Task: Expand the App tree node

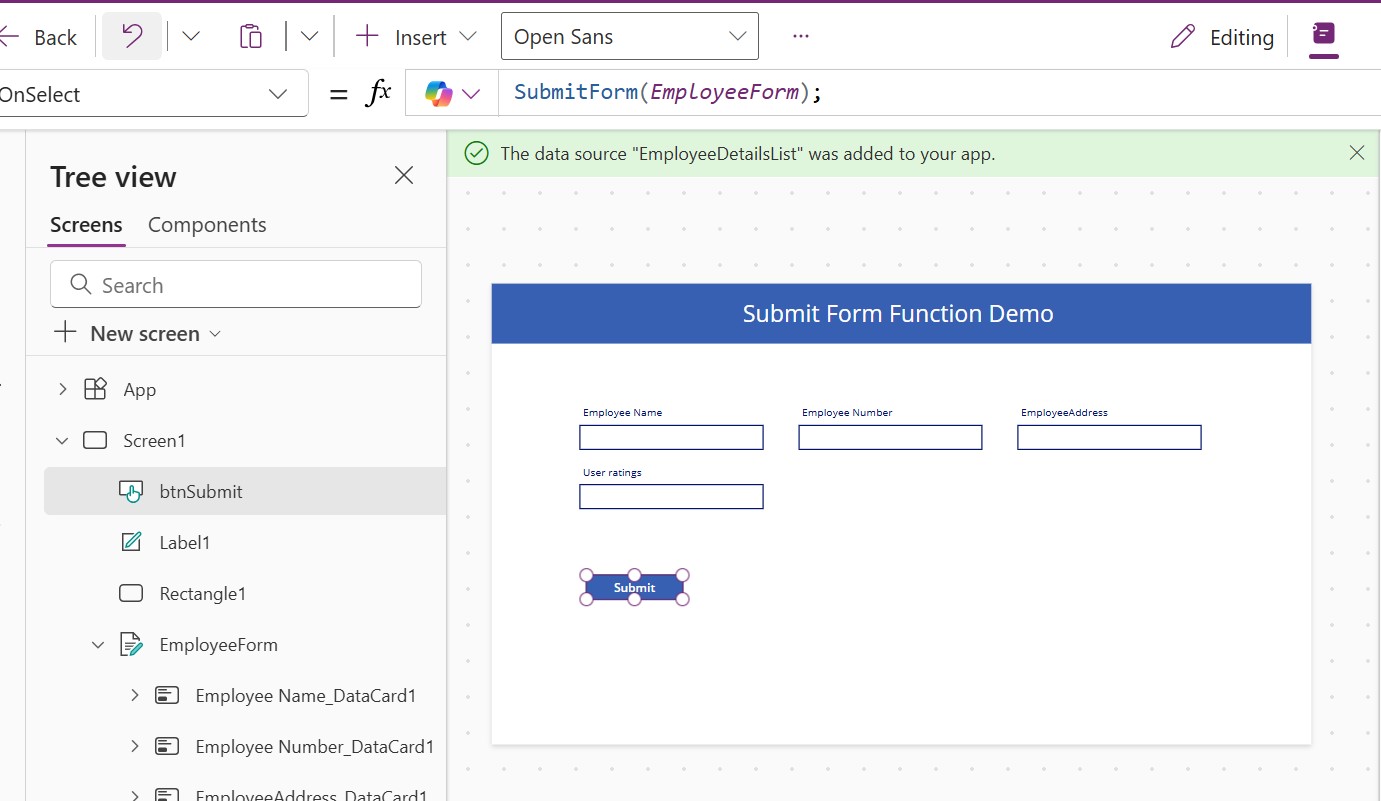Action: click(x=62, y=389)
